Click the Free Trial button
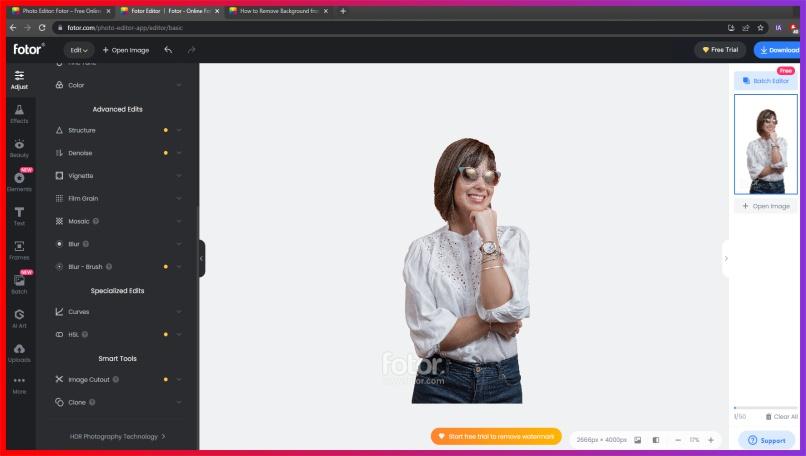Screen dimensions: 806x456 (x=720, y=50)
